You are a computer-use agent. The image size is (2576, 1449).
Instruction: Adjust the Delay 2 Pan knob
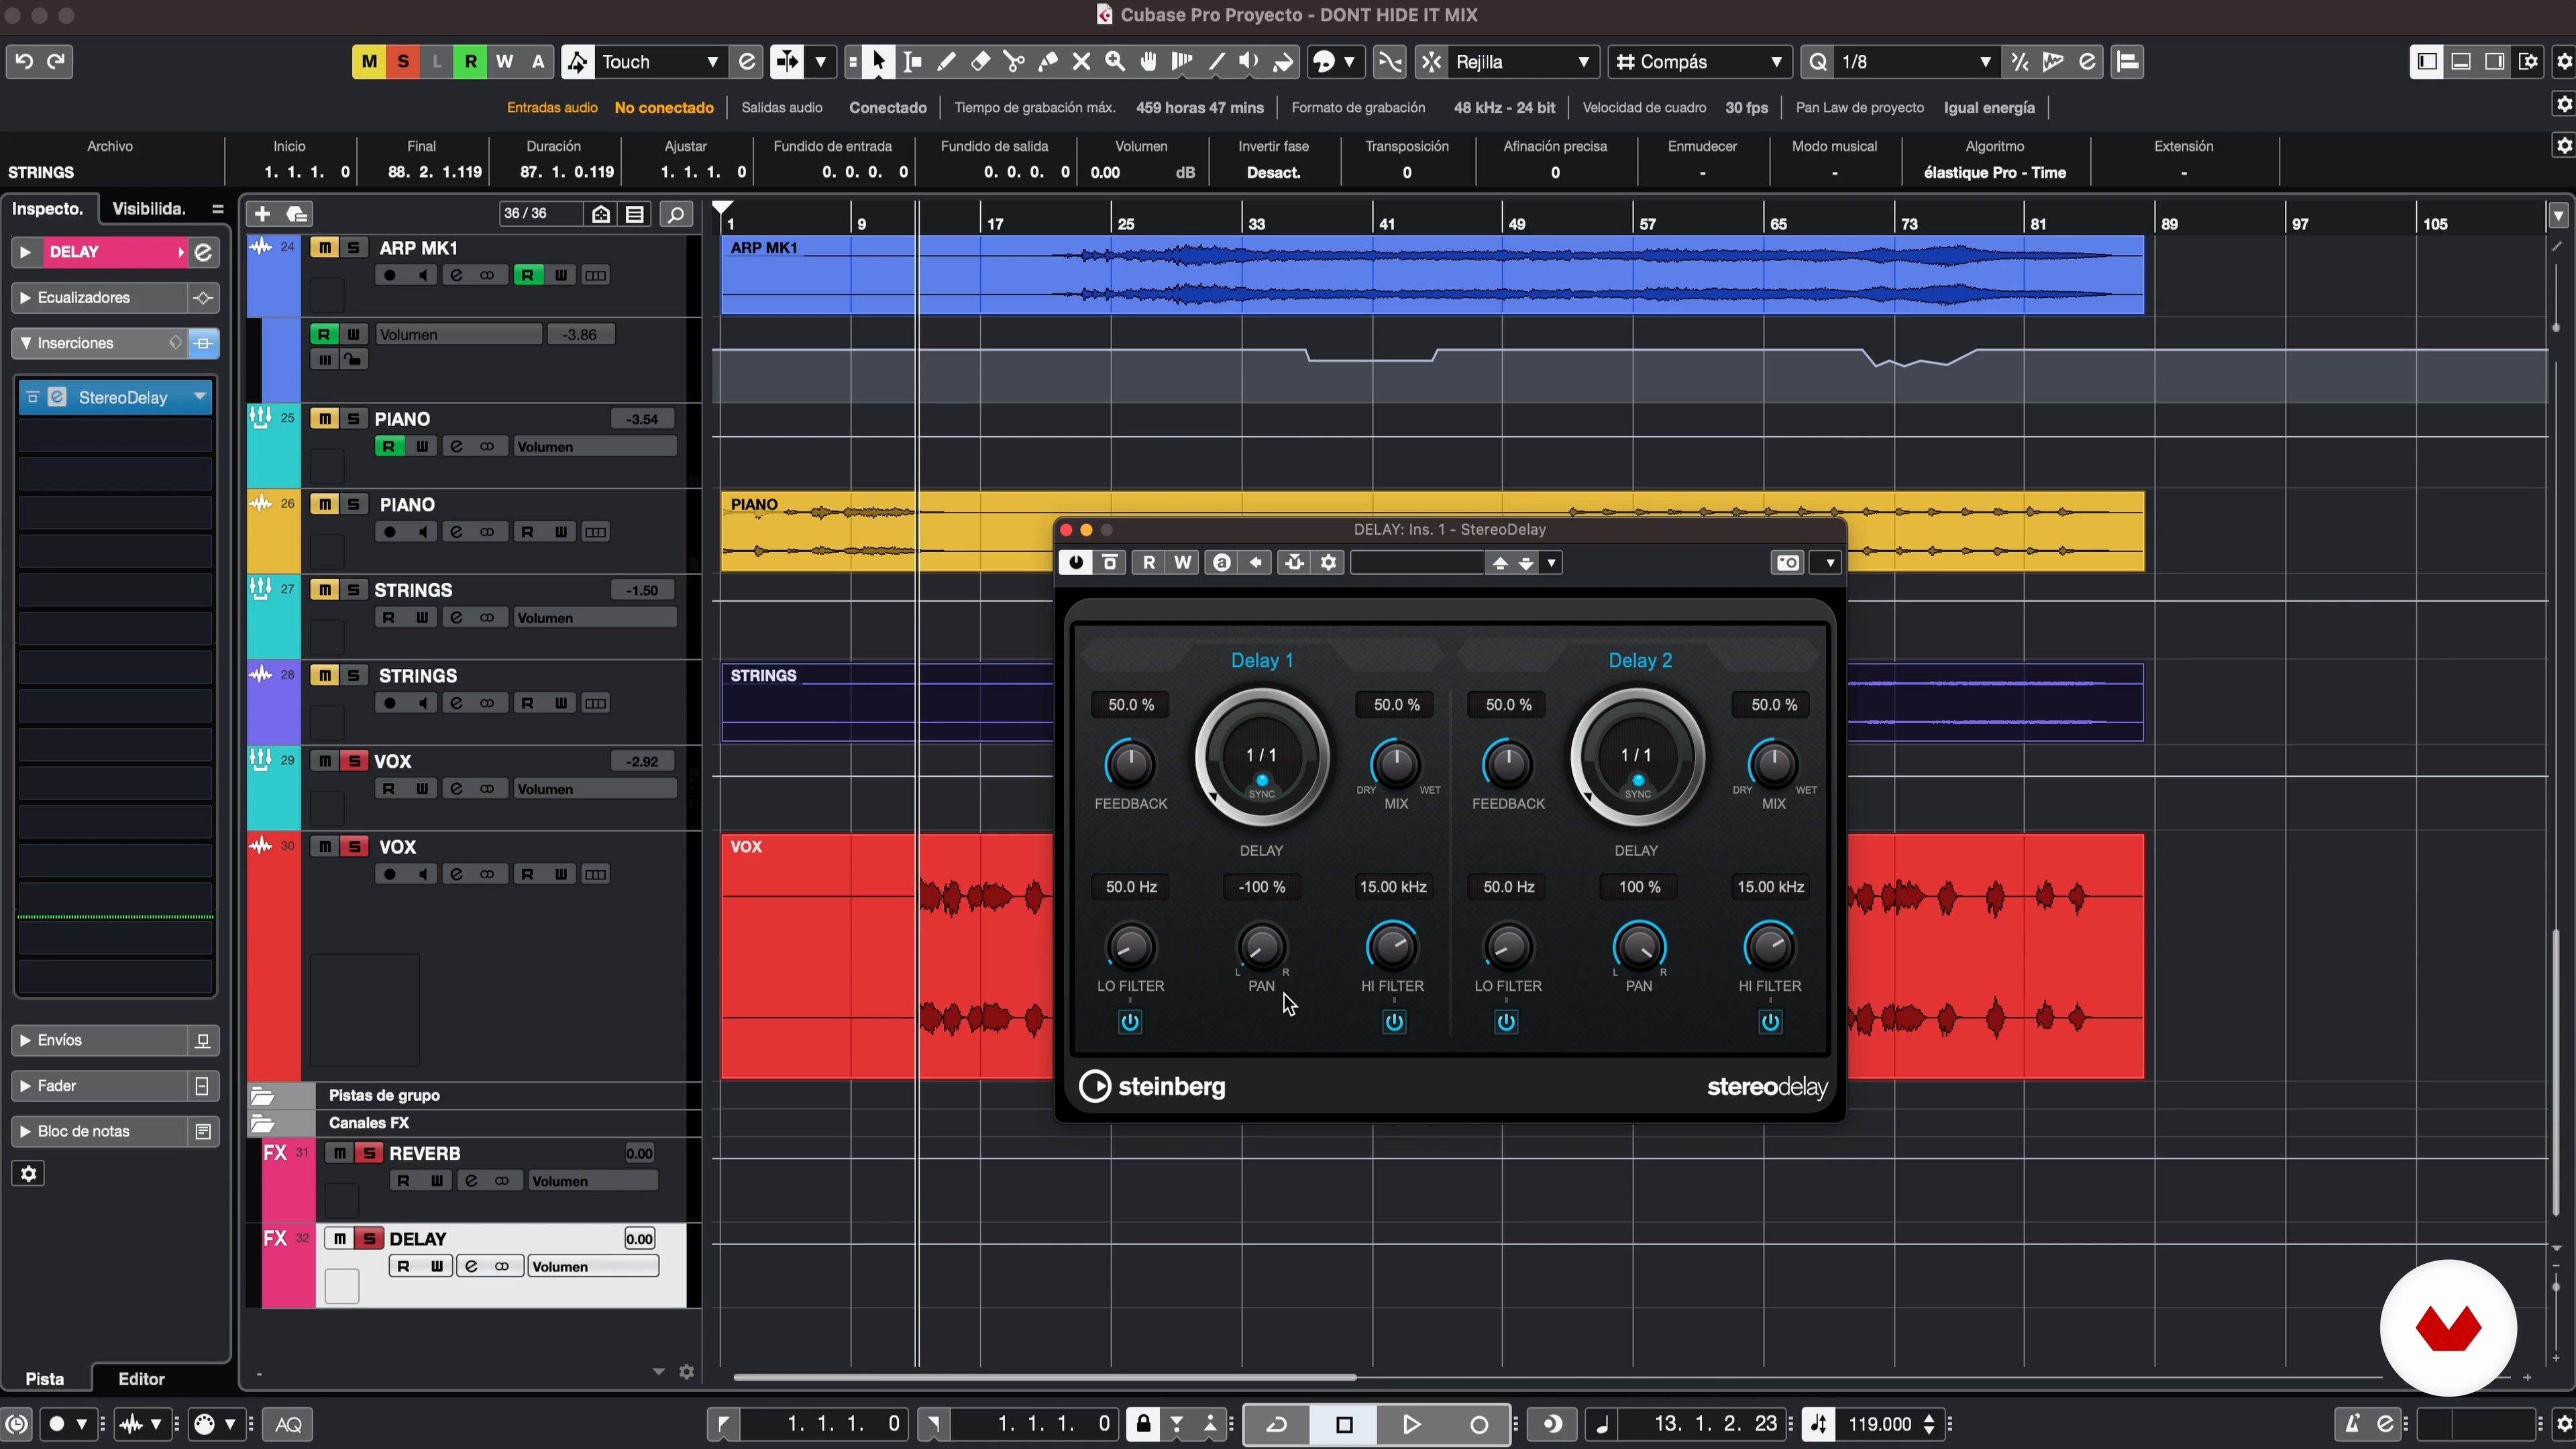[1639, 946]
